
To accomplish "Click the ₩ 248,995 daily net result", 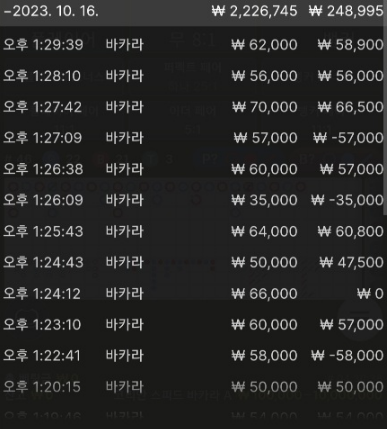I will click(x=346, y=11).
